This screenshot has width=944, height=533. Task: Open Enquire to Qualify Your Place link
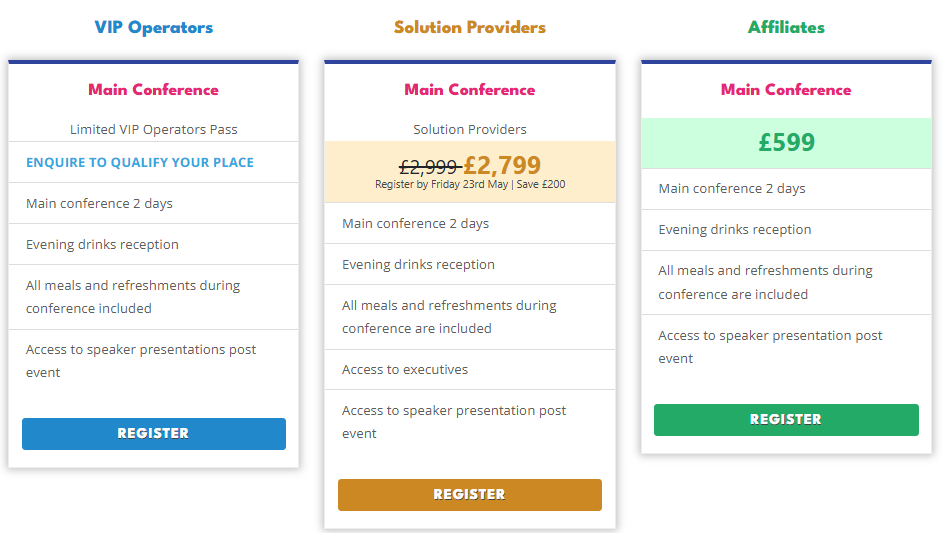pos(140,163)
